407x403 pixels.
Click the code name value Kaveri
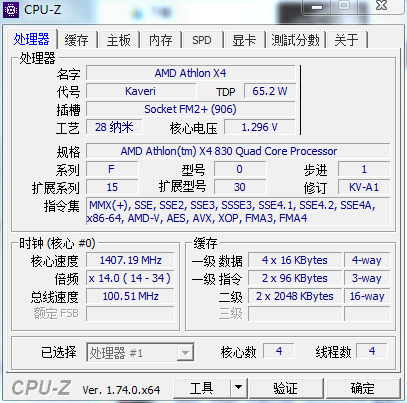click(141, 91)
